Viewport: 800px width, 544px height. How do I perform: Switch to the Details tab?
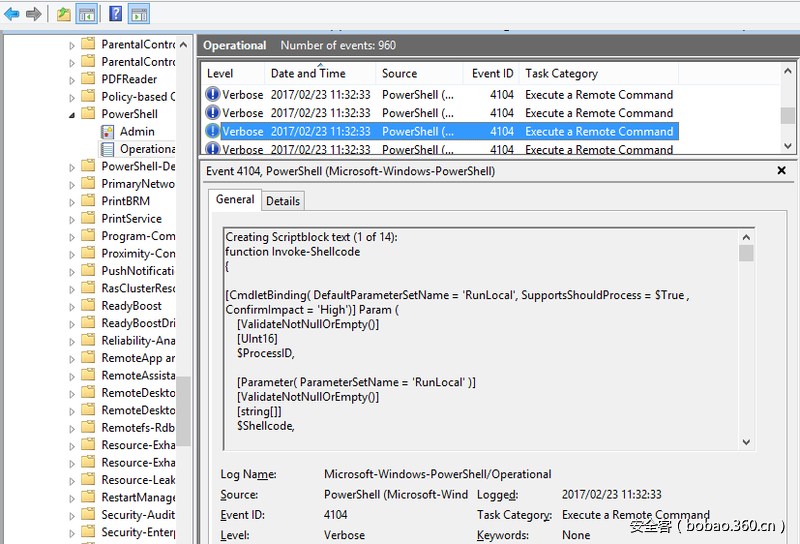[283, 201]
